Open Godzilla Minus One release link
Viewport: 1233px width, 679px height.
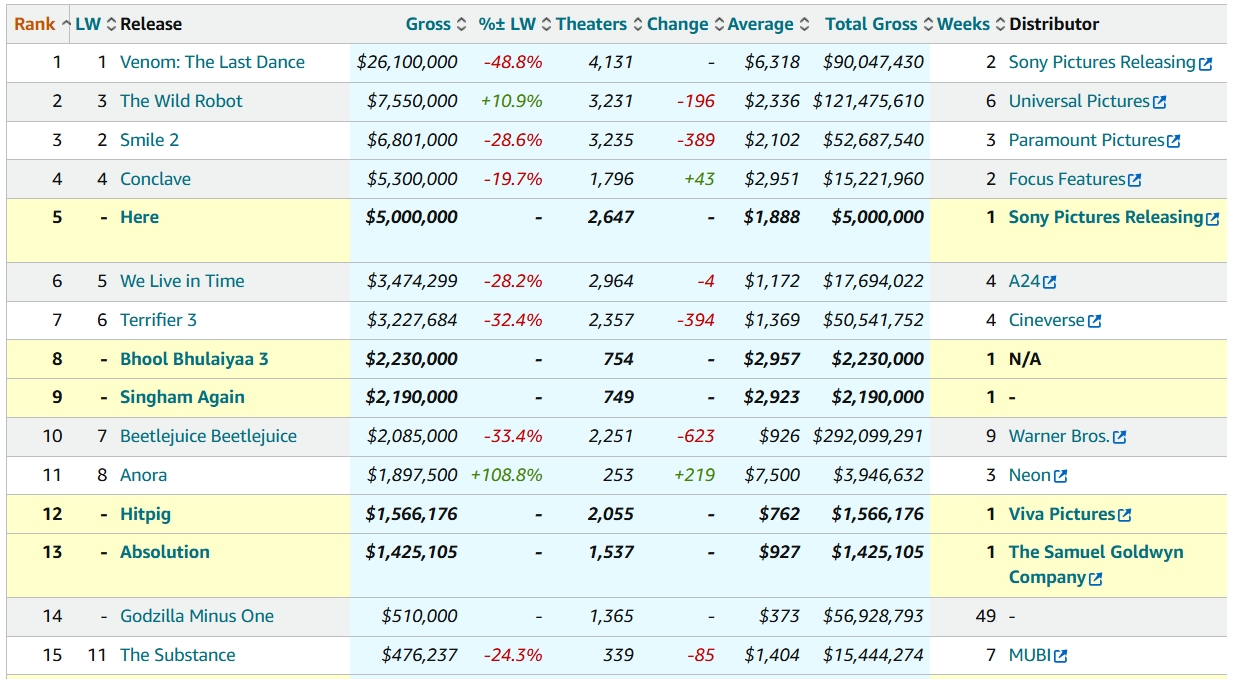click(197, 616)
